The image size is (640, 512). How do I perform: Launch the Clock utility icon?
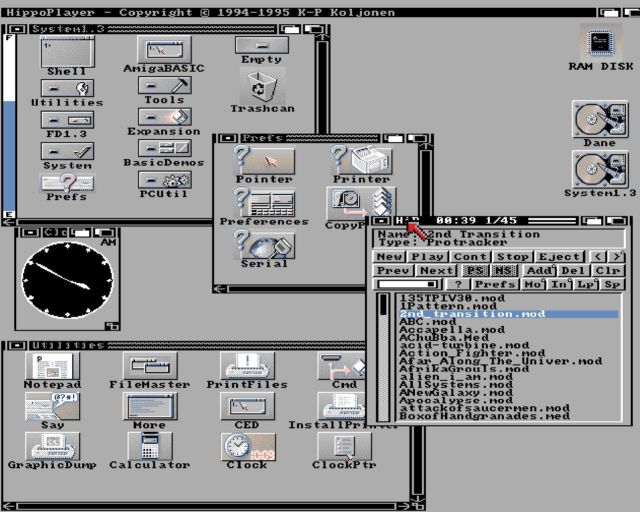pyautogui.click(x=248, y=446)
